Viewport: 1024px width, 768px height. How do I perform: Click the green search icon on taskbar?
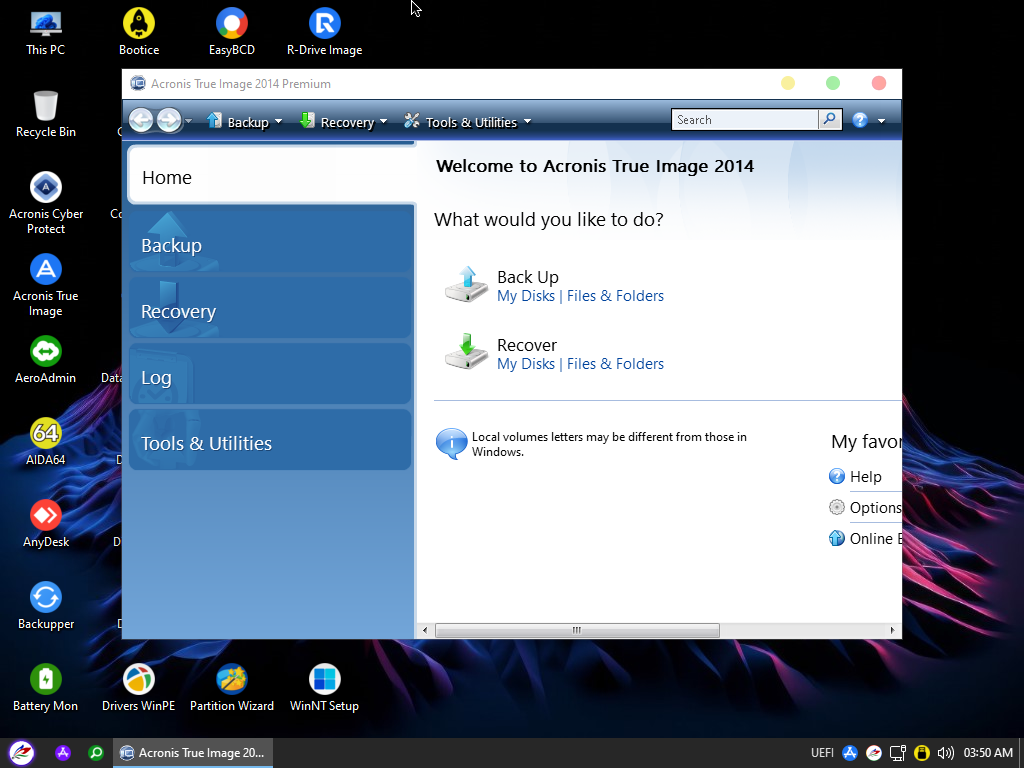(x=96, y=753)
